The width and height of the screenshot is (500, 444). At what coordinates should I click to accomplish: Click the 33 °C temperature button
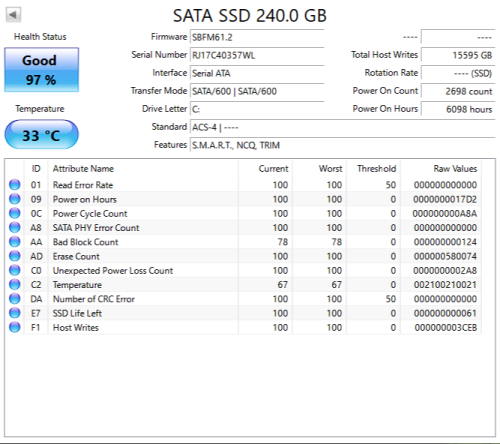click(x=41, y=135)
